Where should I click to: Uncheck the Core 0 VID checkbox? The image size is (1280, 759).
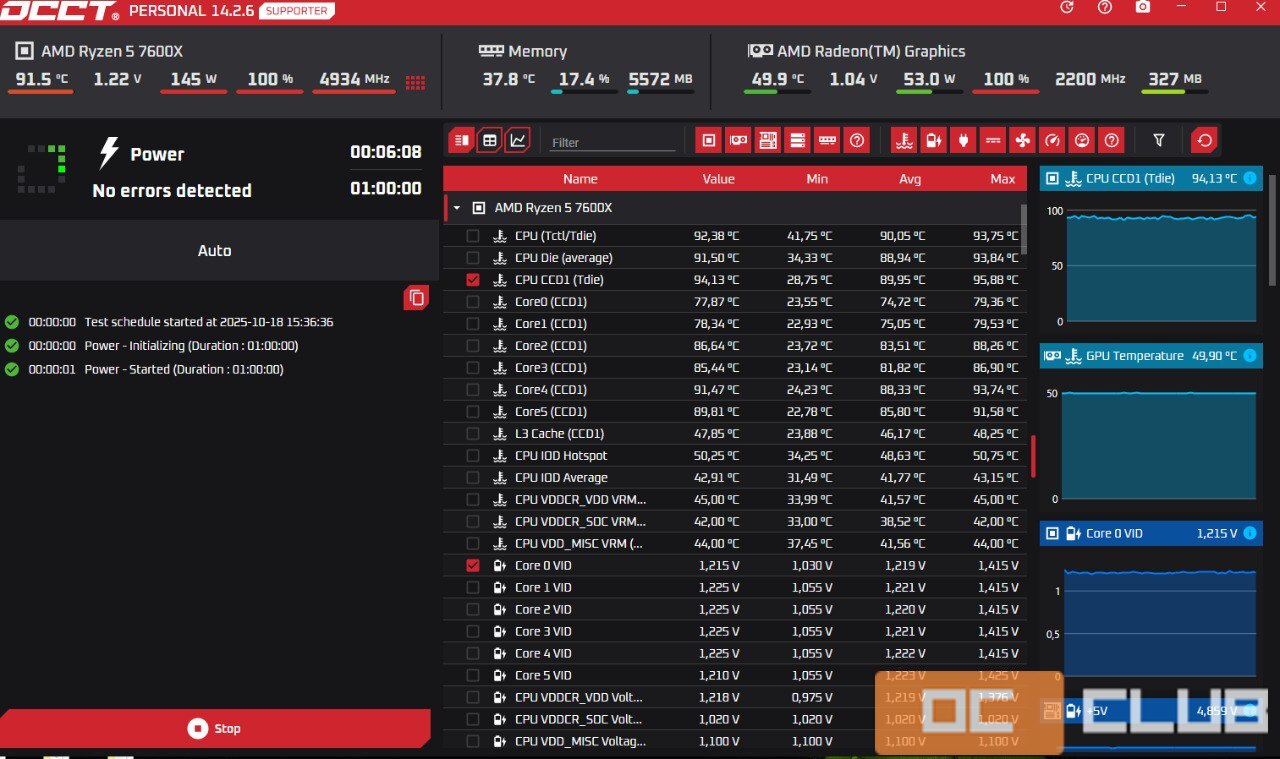pyautogui.click(x=473, y=566)
